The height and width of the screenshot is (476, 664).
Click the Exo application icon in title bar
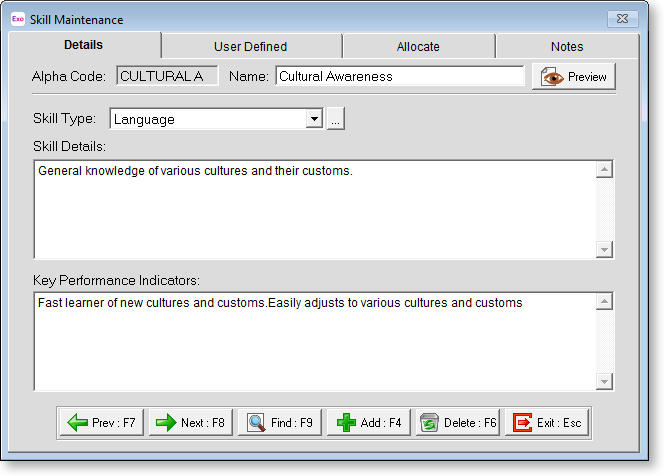tap(18, 18)
